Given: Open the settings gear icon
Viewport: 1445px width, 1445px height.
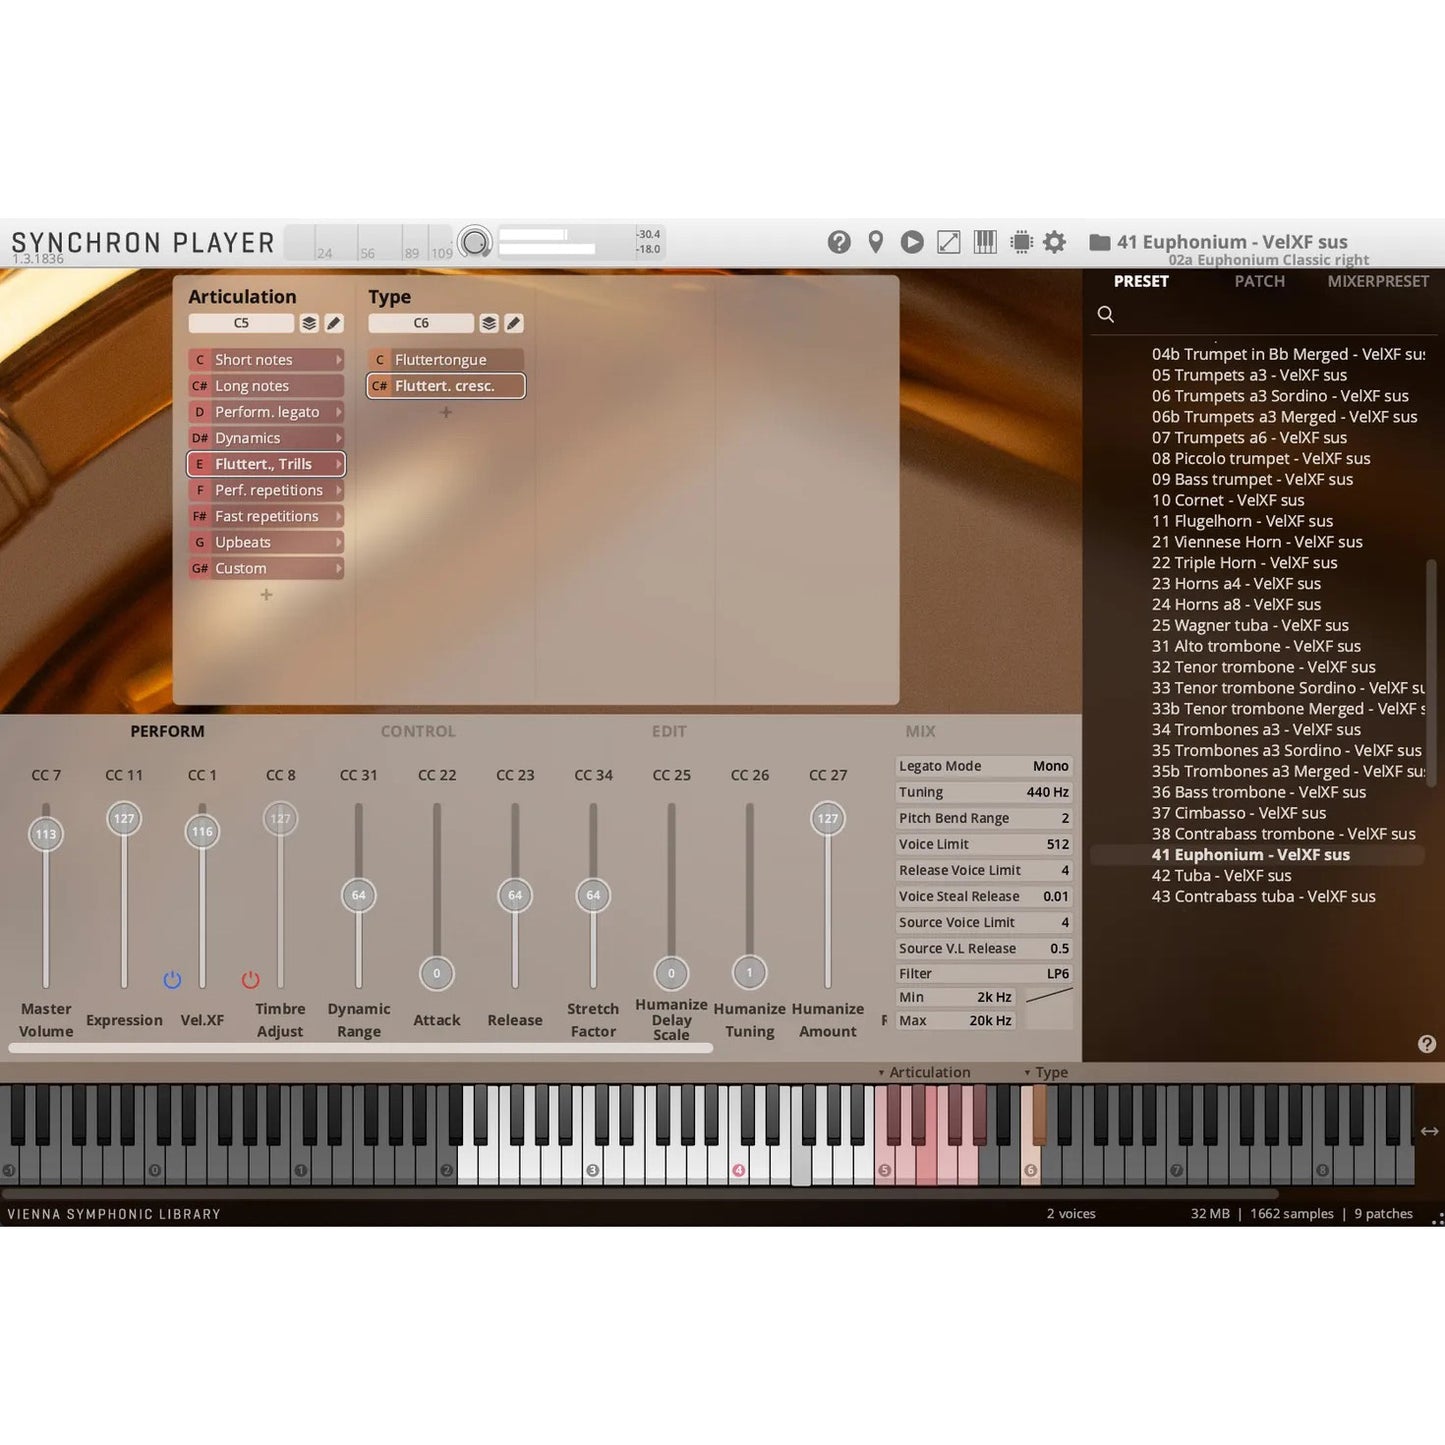Looking at the screenshot, I should (1056, 242).
